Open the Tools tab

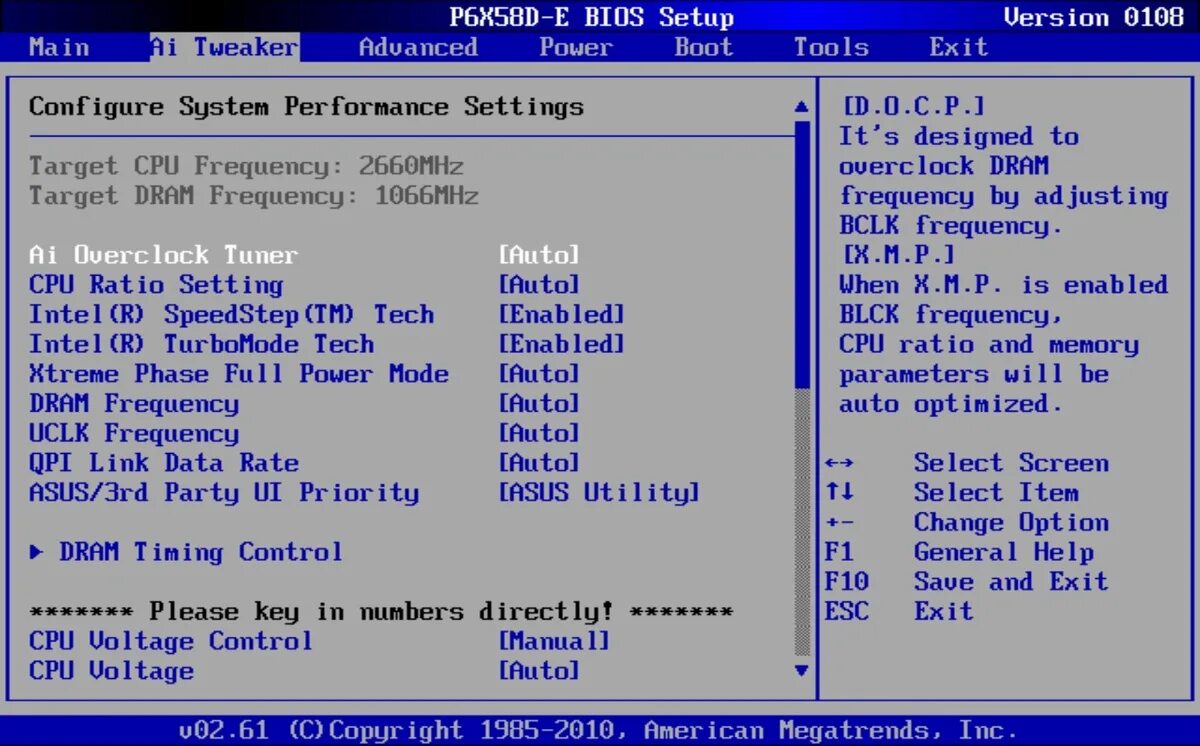click(x=831, y=47)
